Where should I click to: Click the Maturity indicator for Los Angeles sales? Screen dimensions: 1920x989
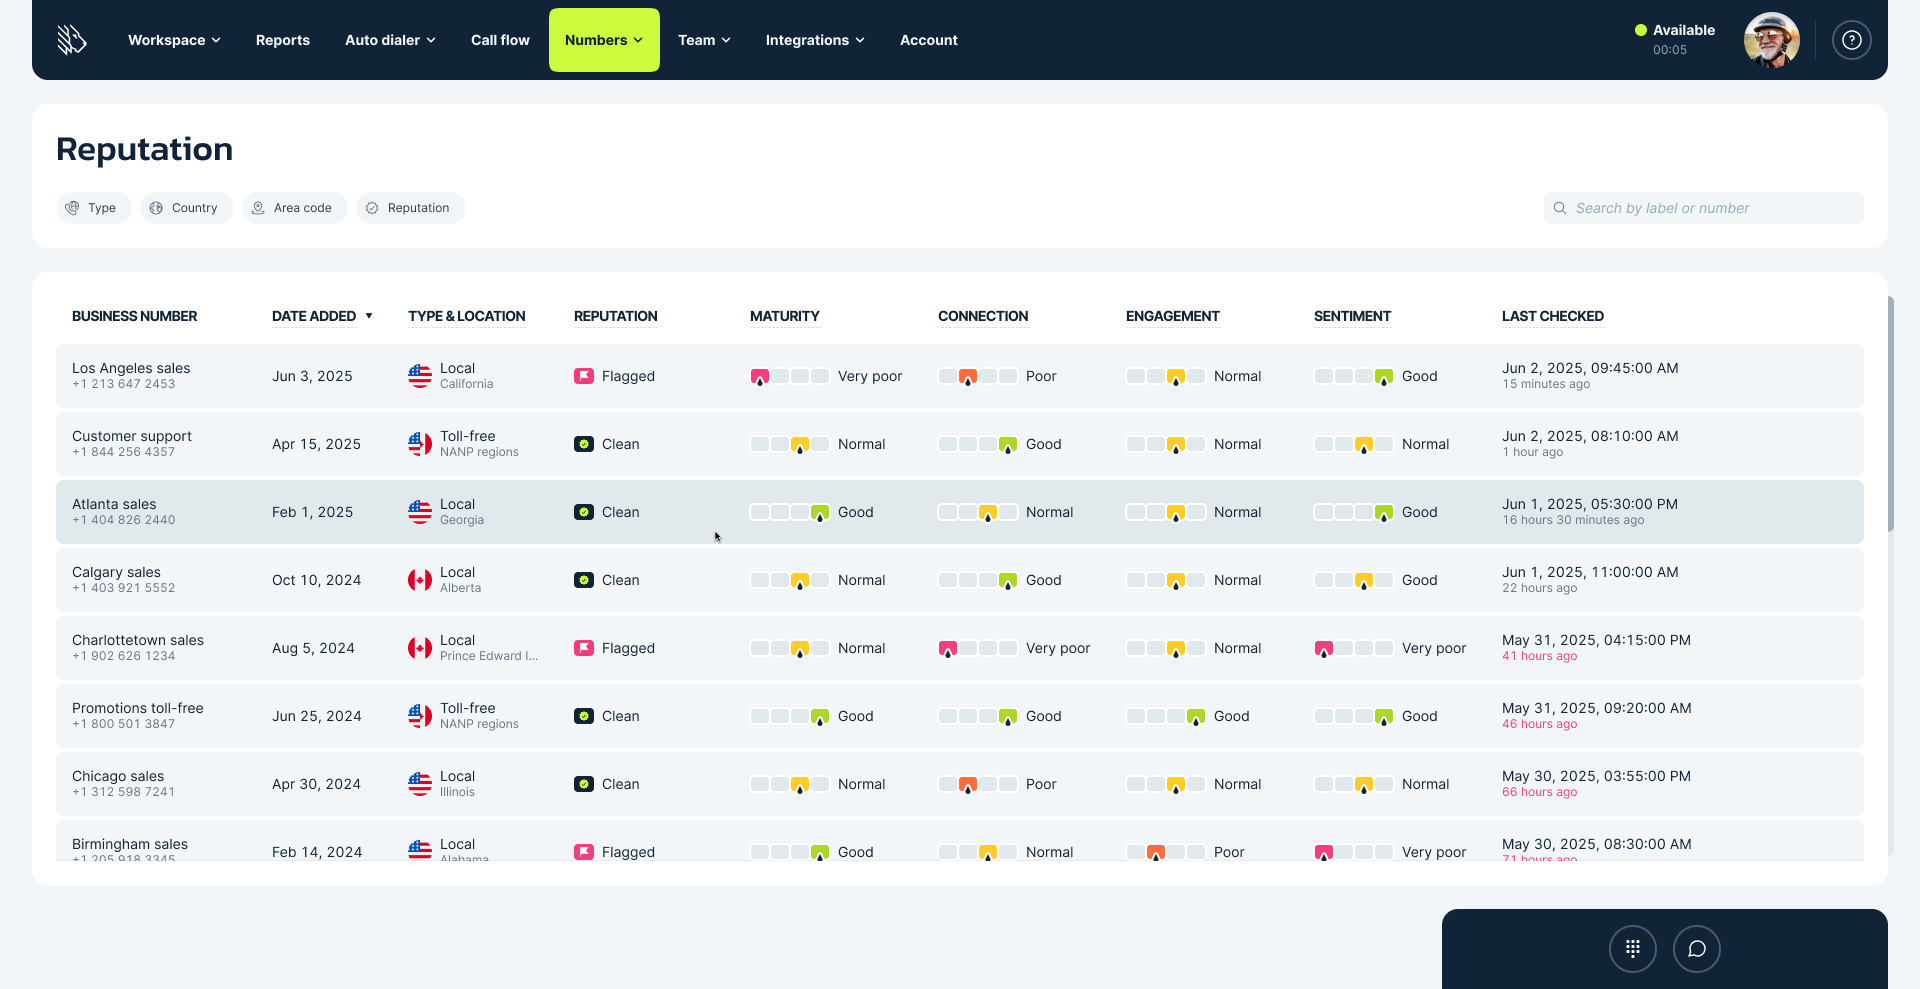[x=789, y=376]
